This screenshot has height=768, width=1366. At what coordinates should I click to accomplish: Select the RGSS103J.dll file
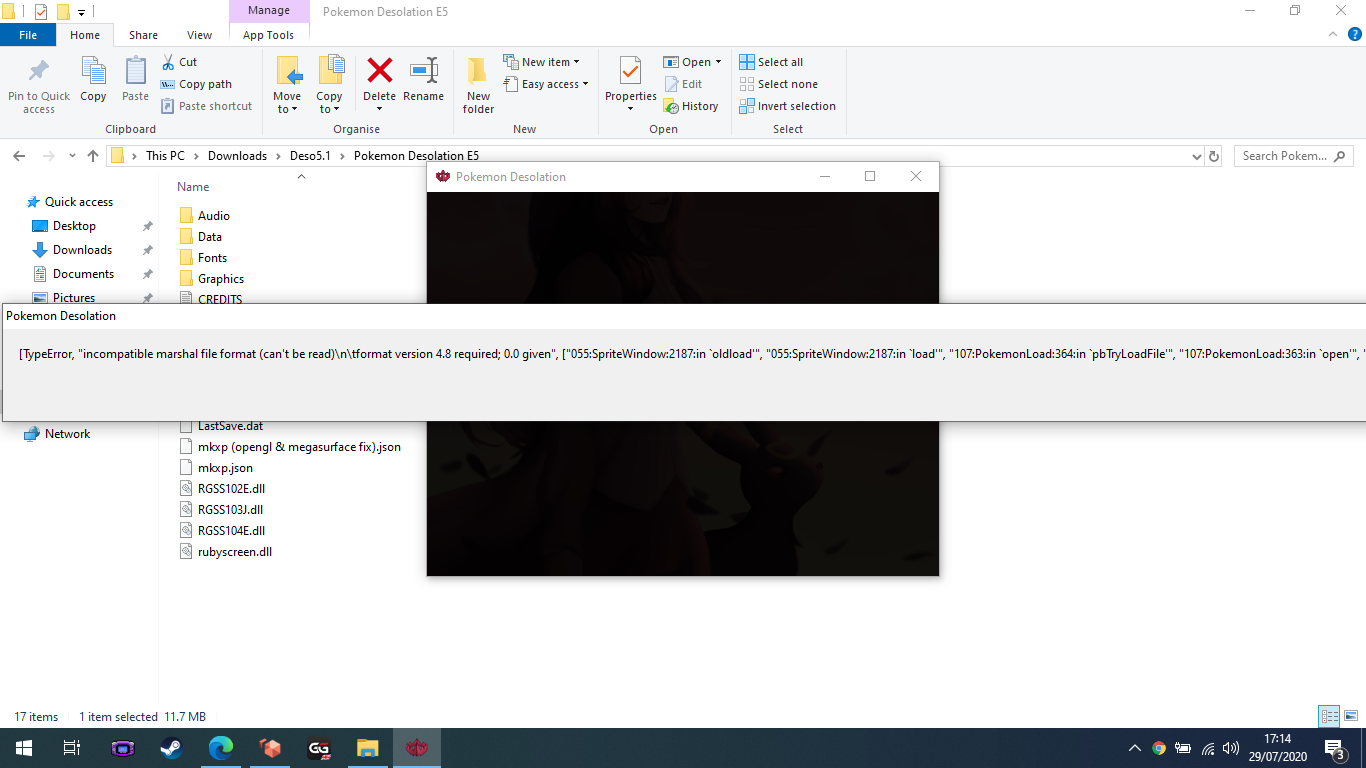230,510
